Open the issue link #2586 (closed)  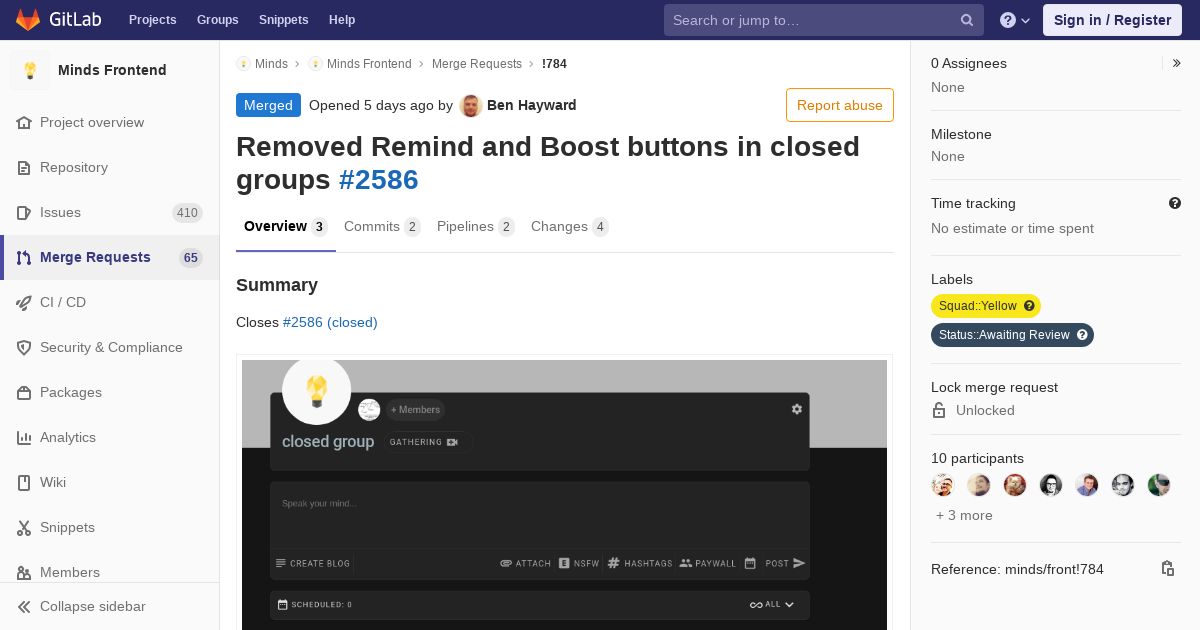330,322
